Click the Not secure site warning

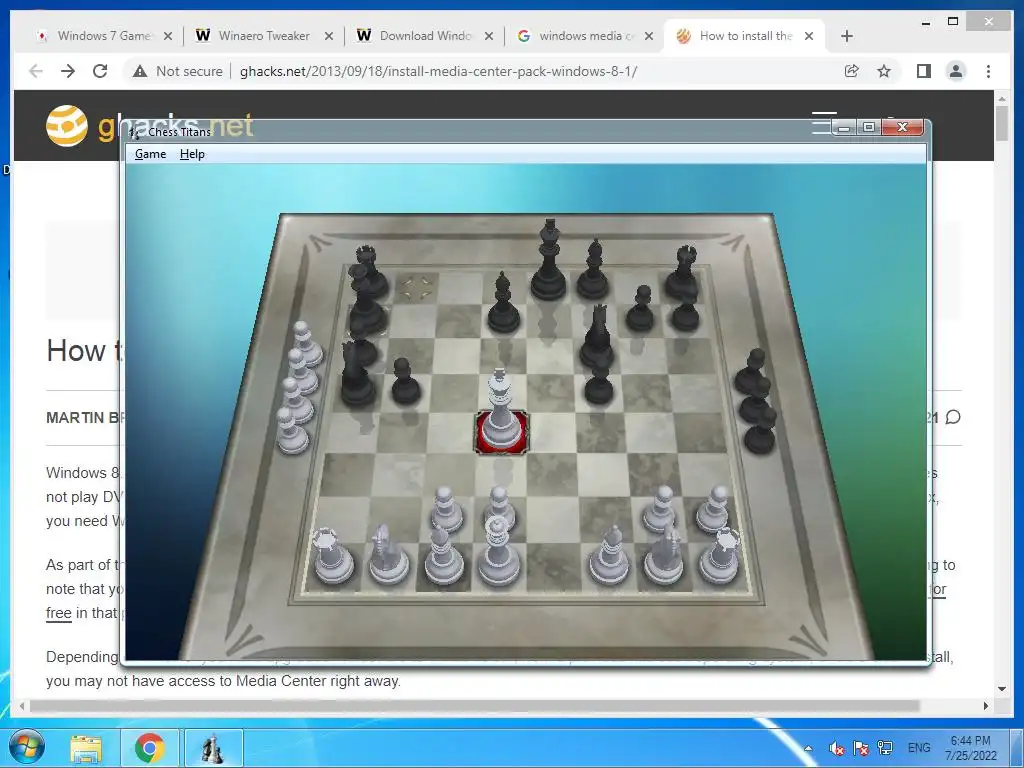[x=178, y=71]
